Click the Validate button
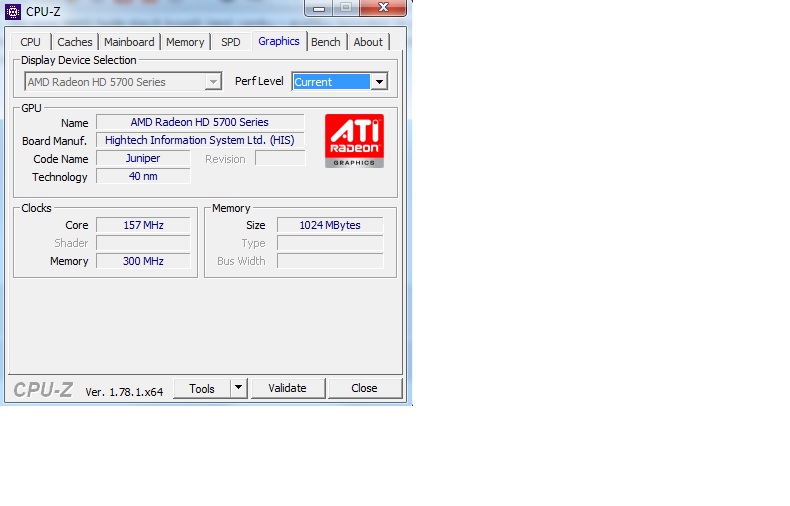Image resolution: width=790 pixels, height=506 pixels. [x=288, y=389]
